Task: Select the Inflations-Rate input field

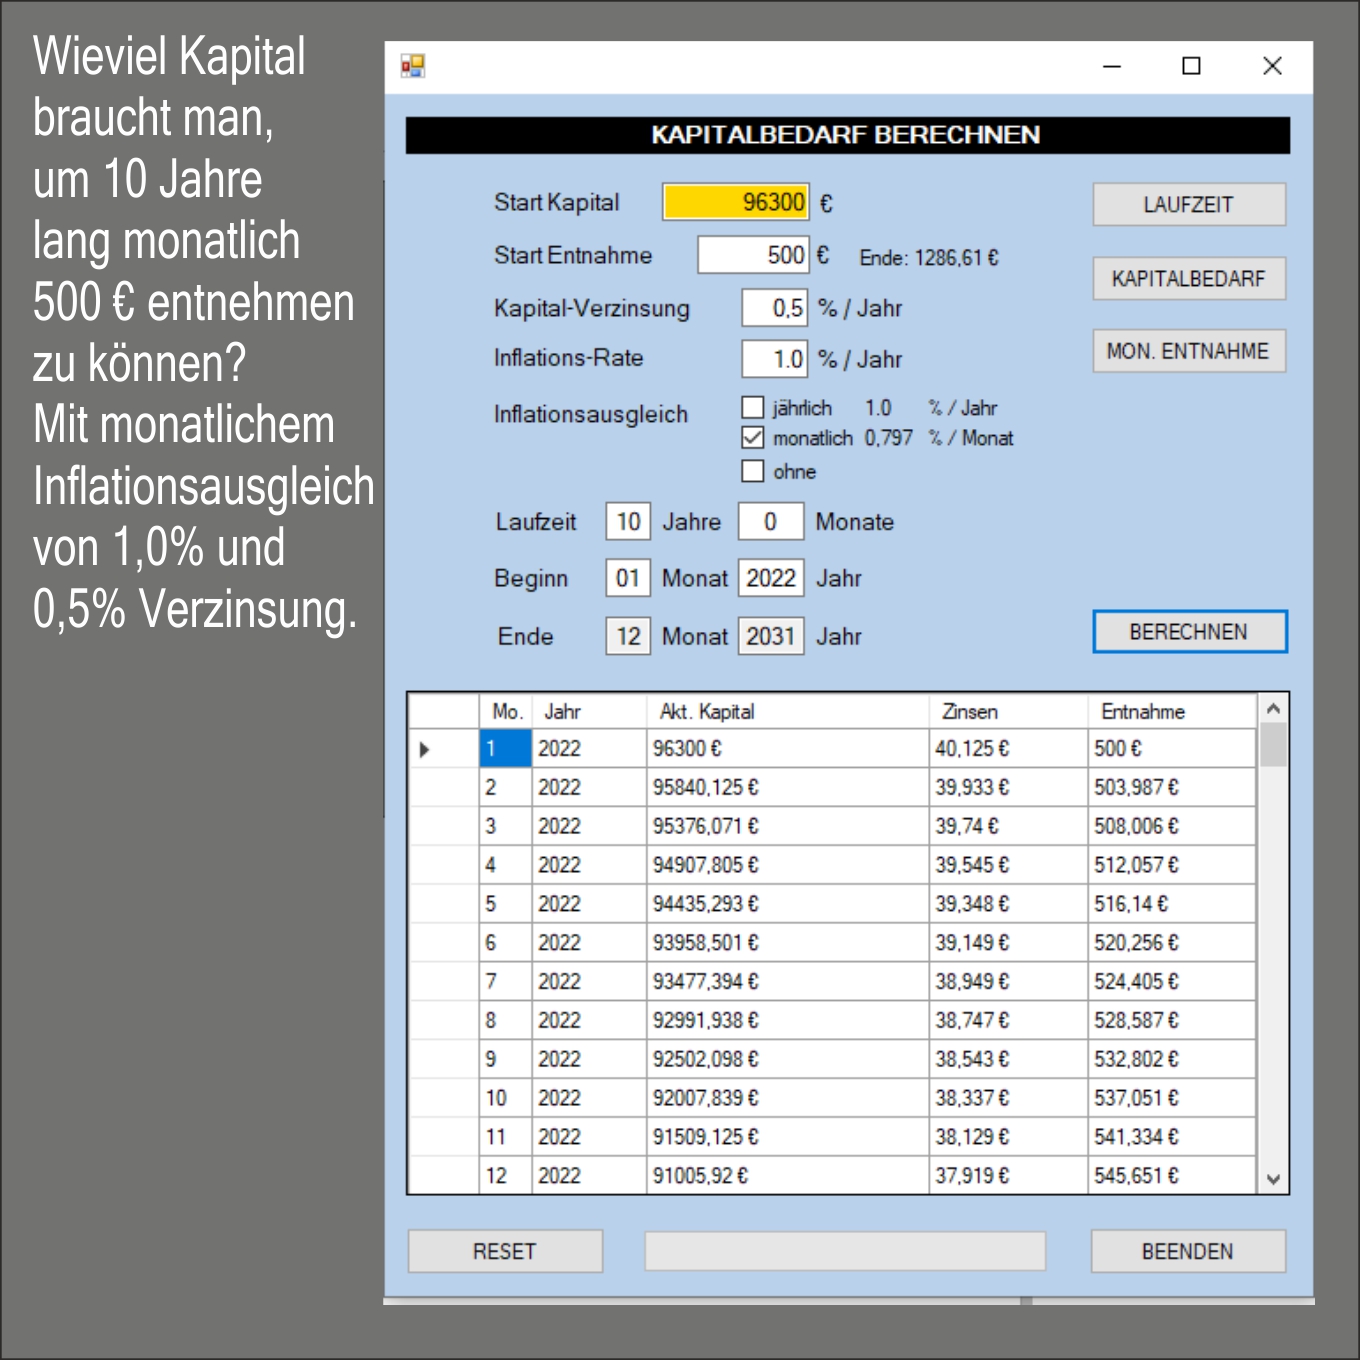Action: [x=773, y=359]
